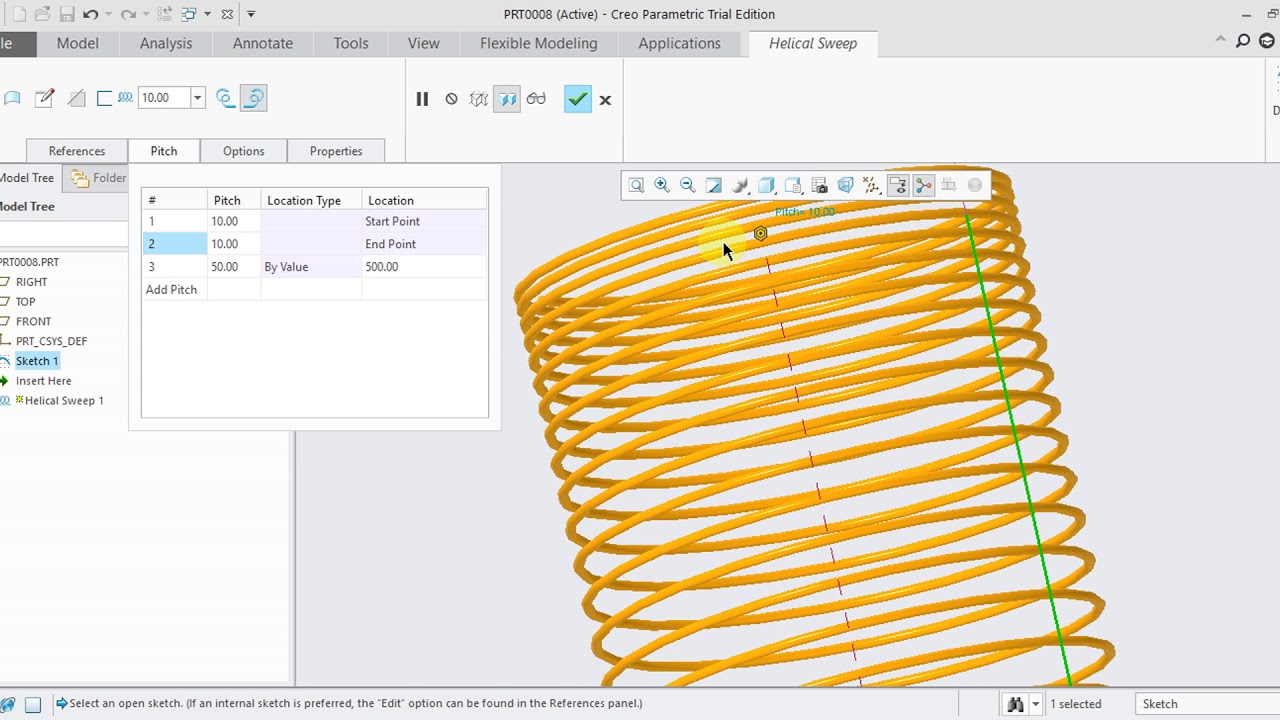Accept the helical sweep with green checkmark
1280x720 pixels.
point(577,99)
